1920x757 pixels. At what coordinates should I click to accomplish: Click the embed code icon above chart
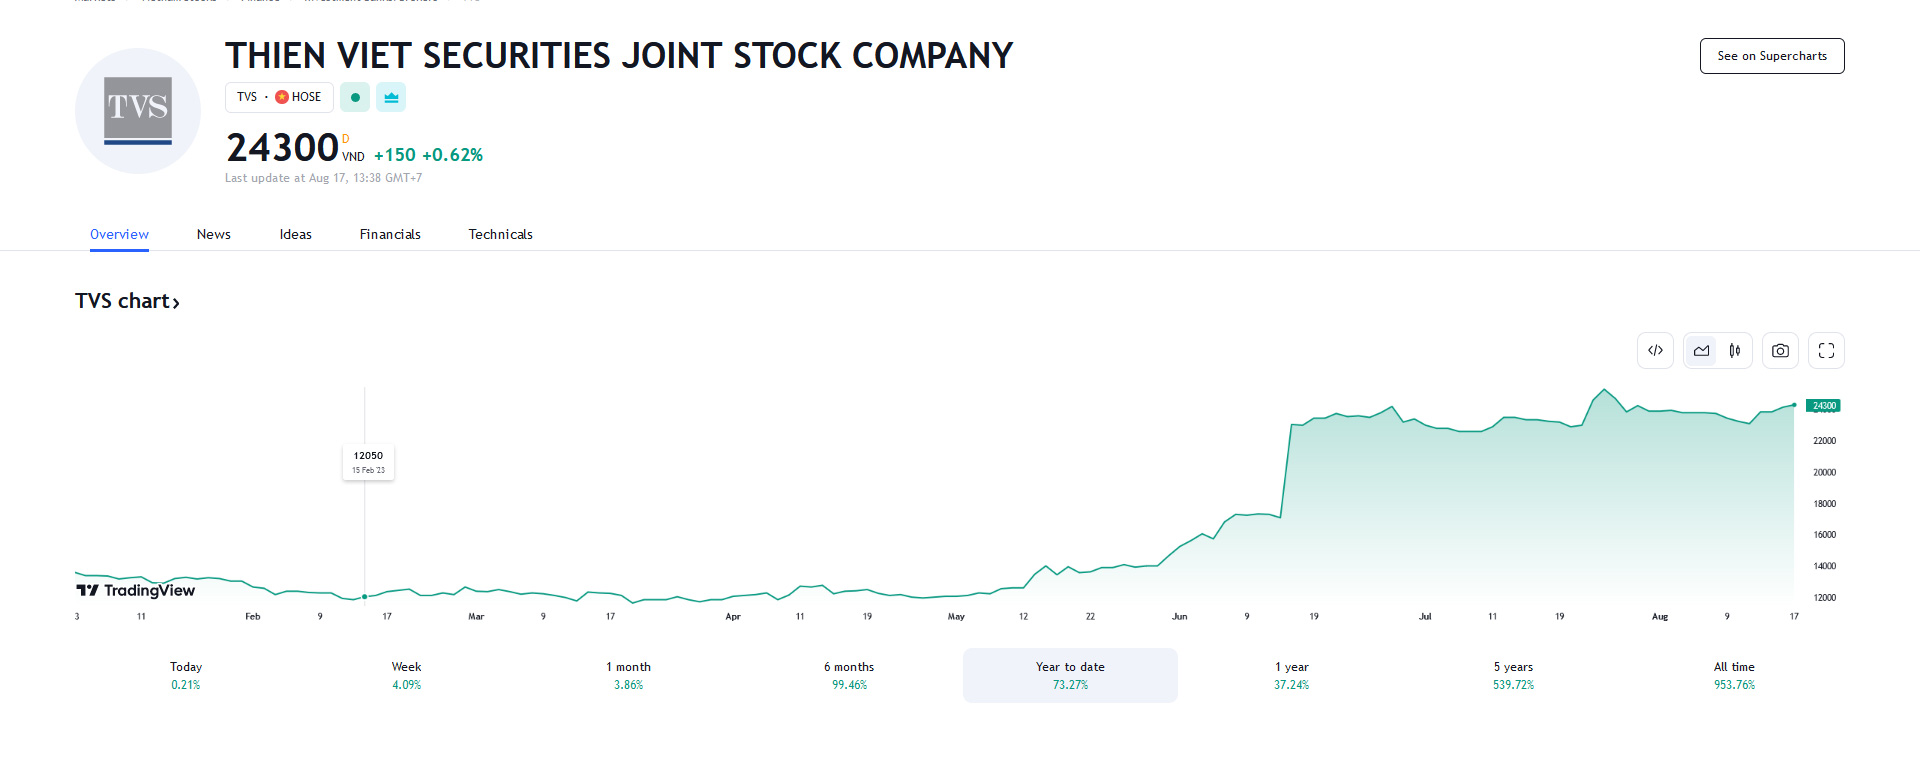(x=1655, y=351)
